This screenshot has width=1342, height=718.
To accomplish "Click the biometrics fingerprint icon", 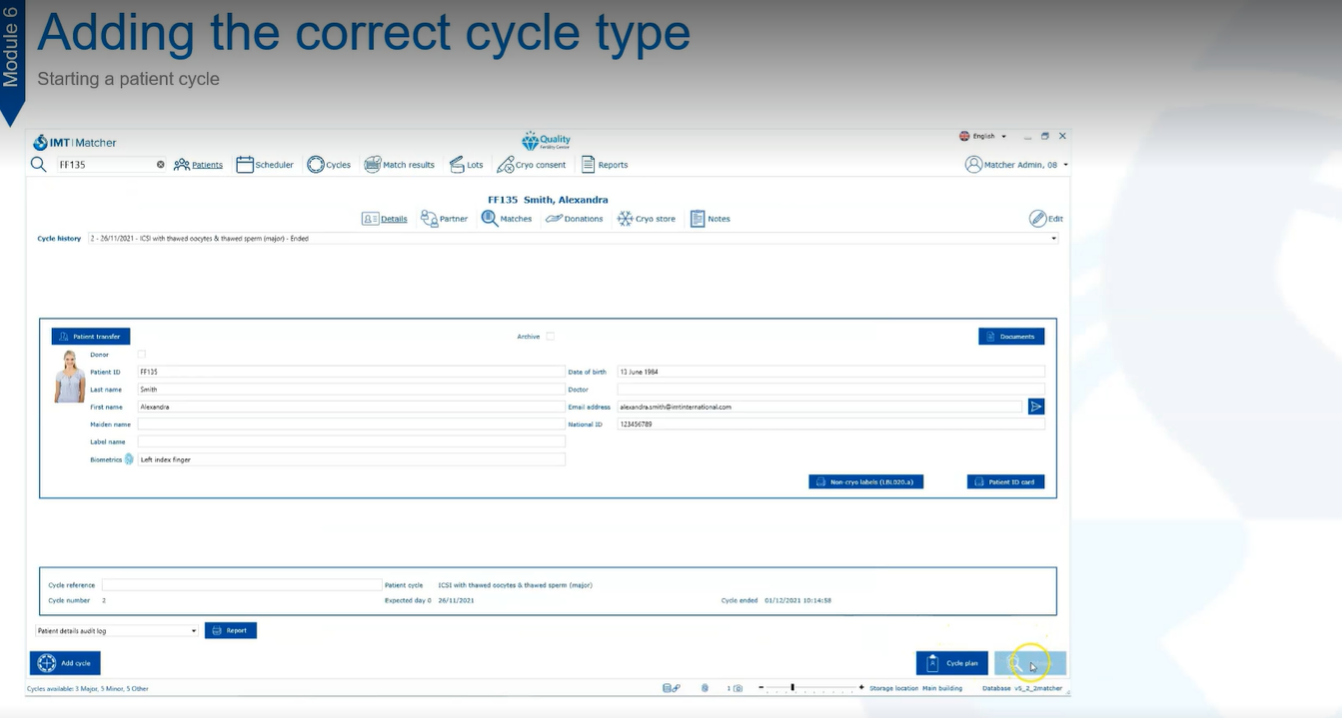I will 129,460.
